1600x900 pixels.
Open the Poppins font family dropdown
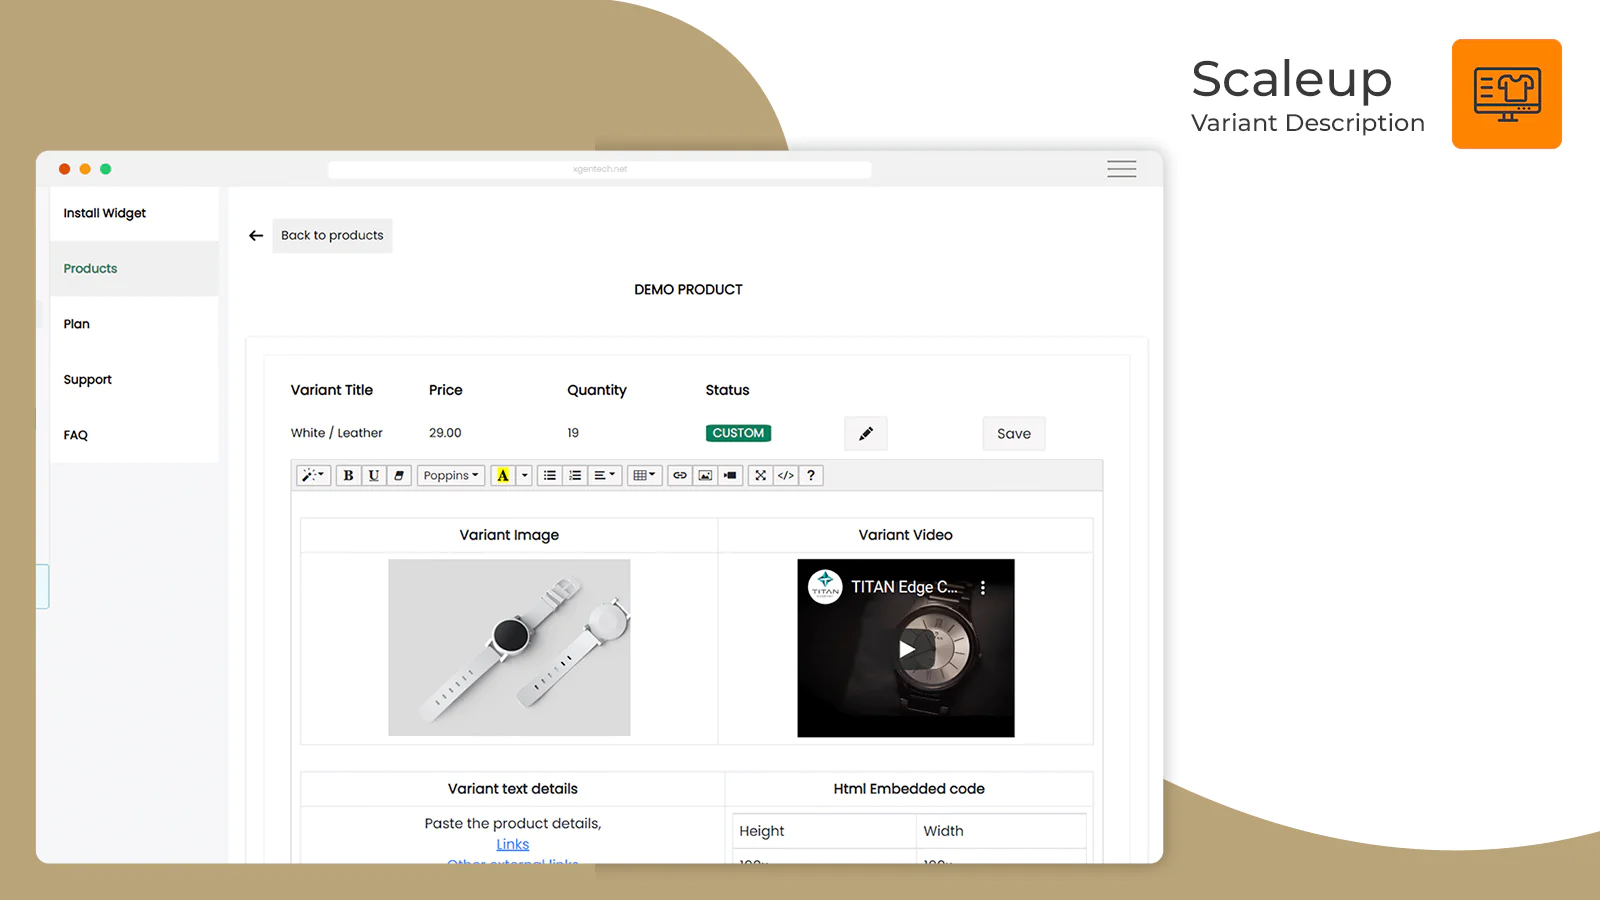(x=451, y=476)
